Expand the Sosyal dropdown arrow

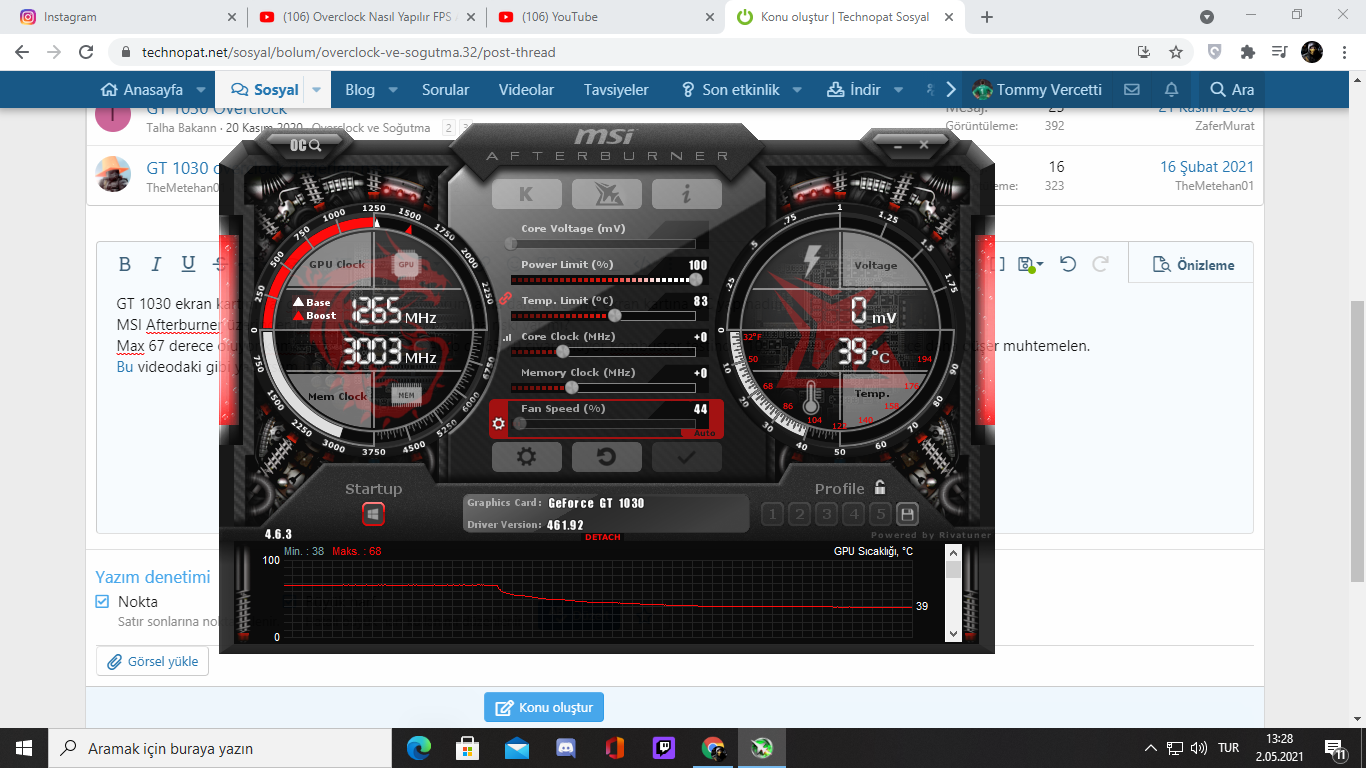pos(317,90)
